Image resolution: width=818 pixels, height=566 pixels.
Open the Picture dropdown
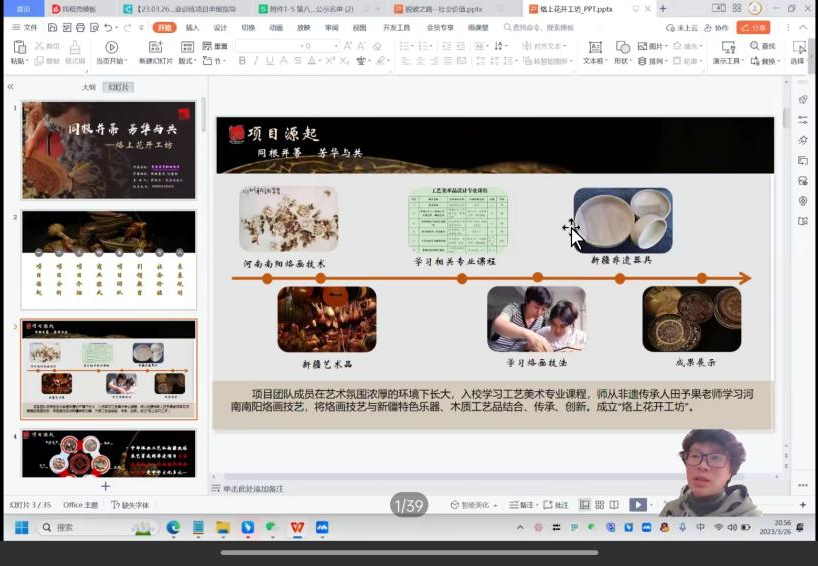[x=653, y=46]
